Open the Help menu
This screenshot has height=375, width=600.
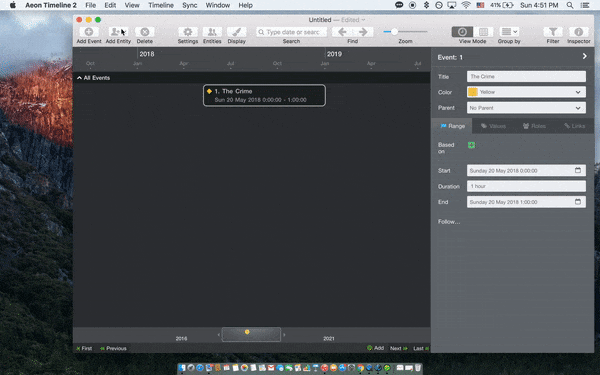pyautogui.click(x=245, y=5)
